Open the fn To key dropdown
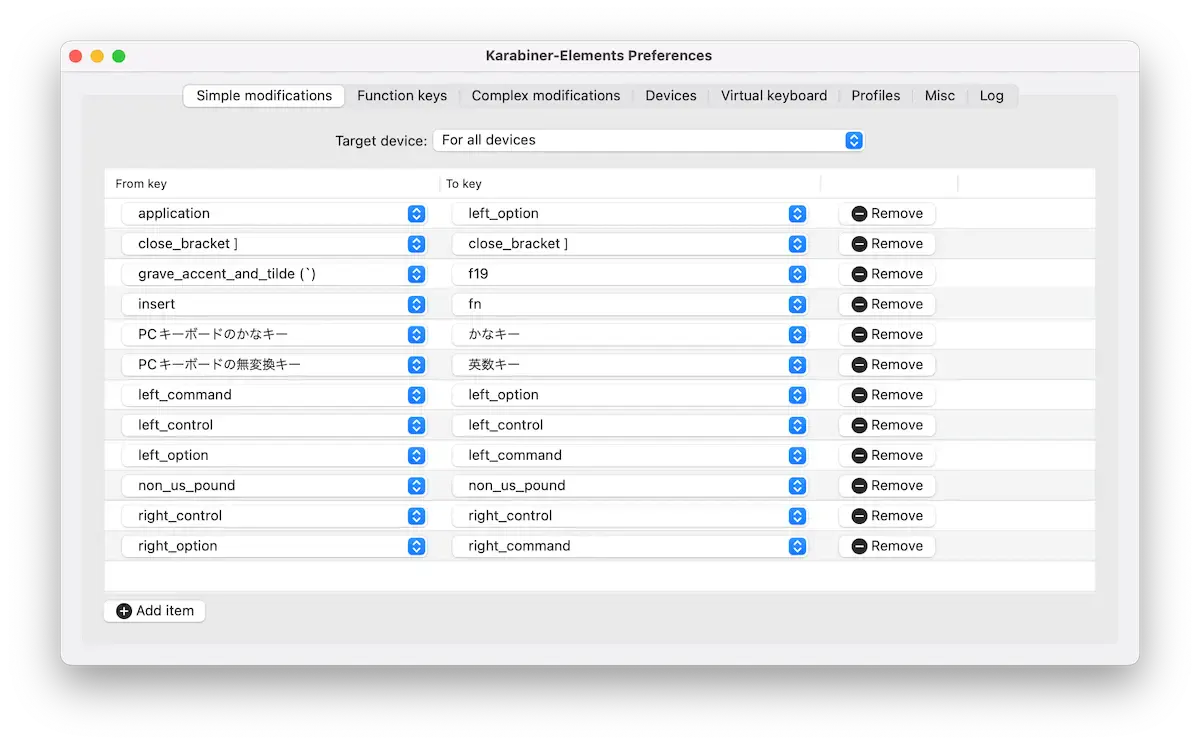Screen dimensions: 1200x745 coord(630,304)
